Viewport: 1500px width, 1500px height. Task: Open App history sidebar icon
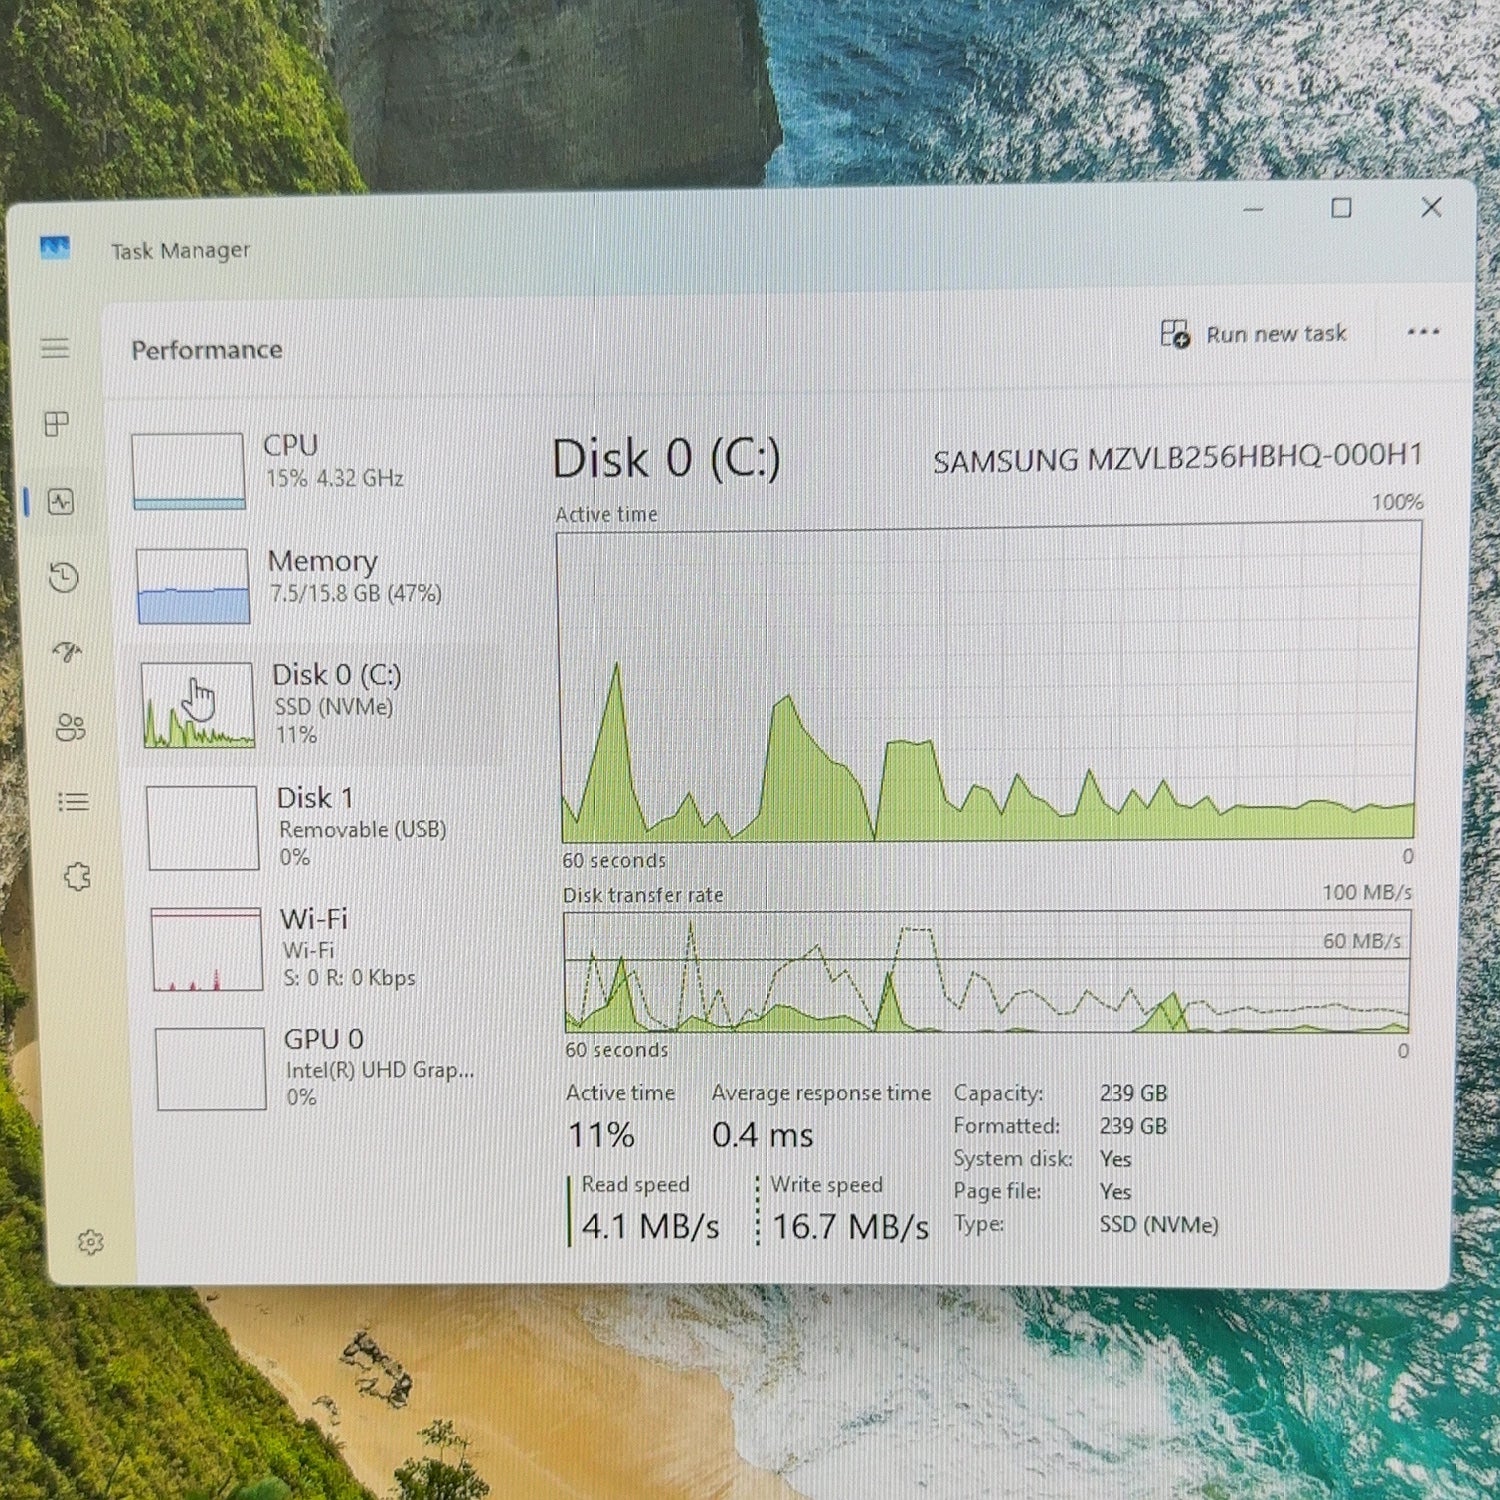click(x=64, y=577)
